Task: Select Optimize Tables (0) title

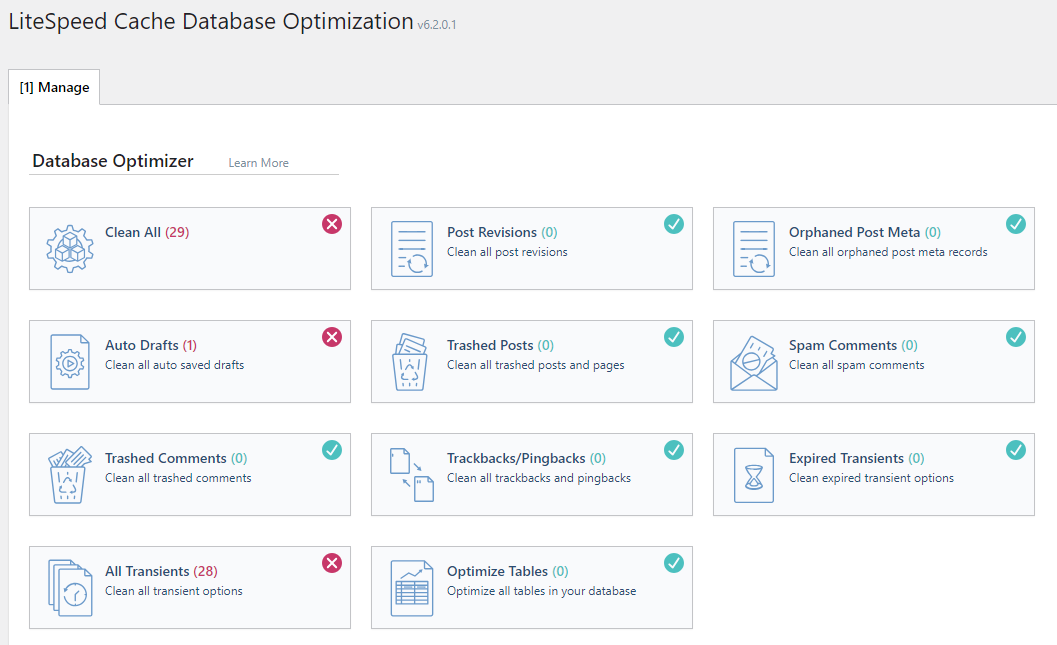Action: click(508, 572)
